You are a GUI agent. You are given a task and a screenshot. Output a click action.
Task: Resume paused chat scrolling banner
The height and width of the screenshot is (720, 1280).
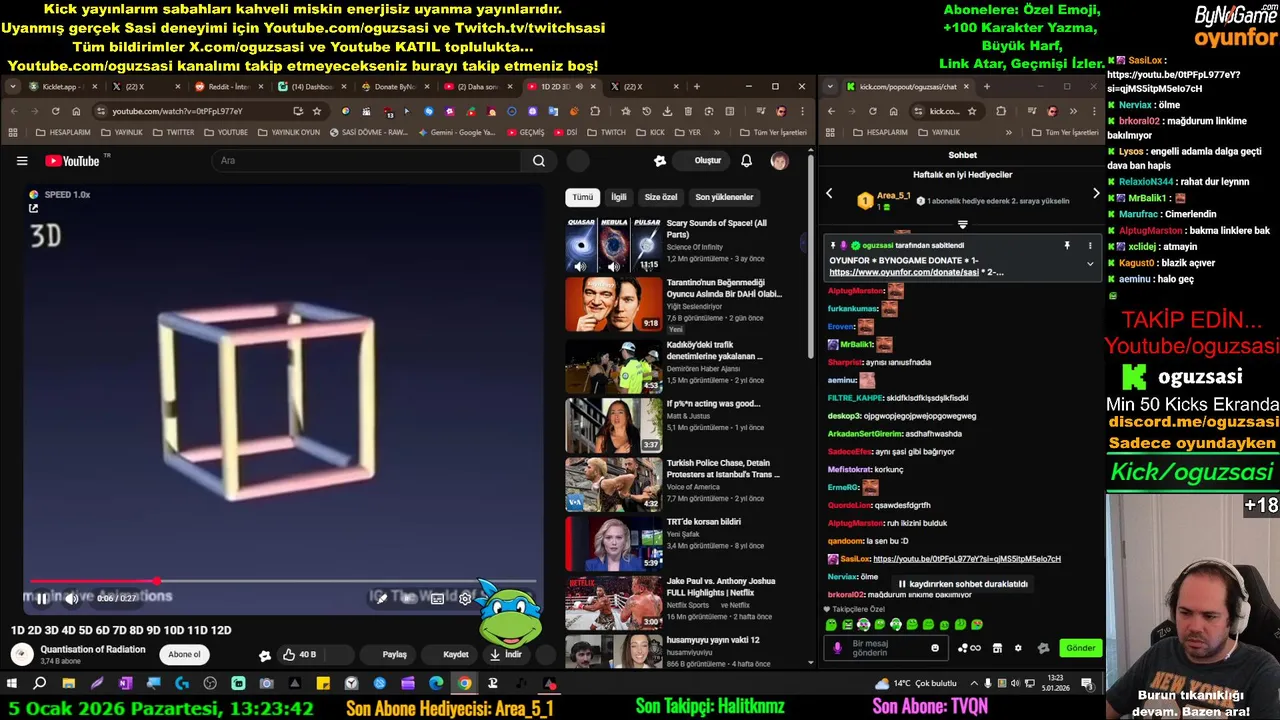point(962,584)
